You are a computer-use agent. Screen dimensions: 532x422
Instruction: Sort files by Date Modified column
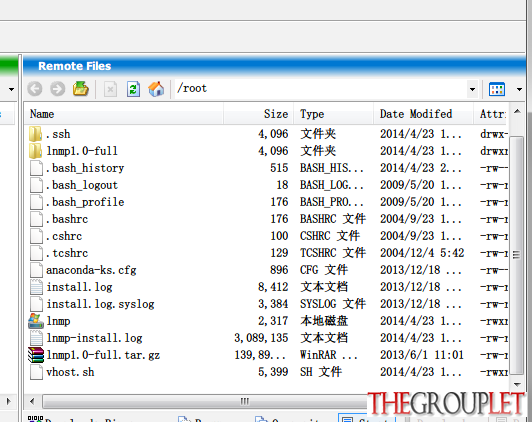424,114
